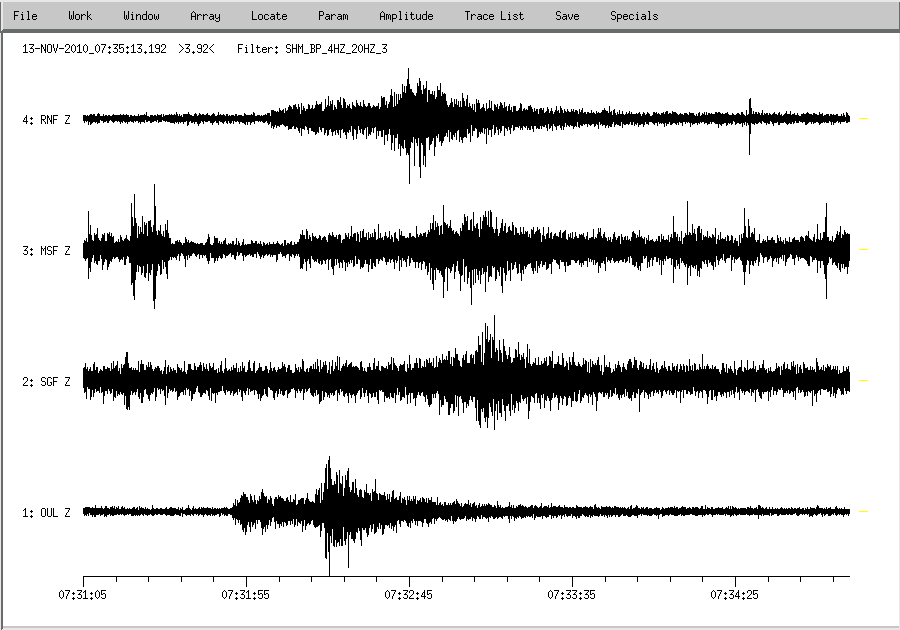This screenshot has height=630, width=900.
Task: Click the yellow marker beside RNF trace
Action: click(864, 119)
